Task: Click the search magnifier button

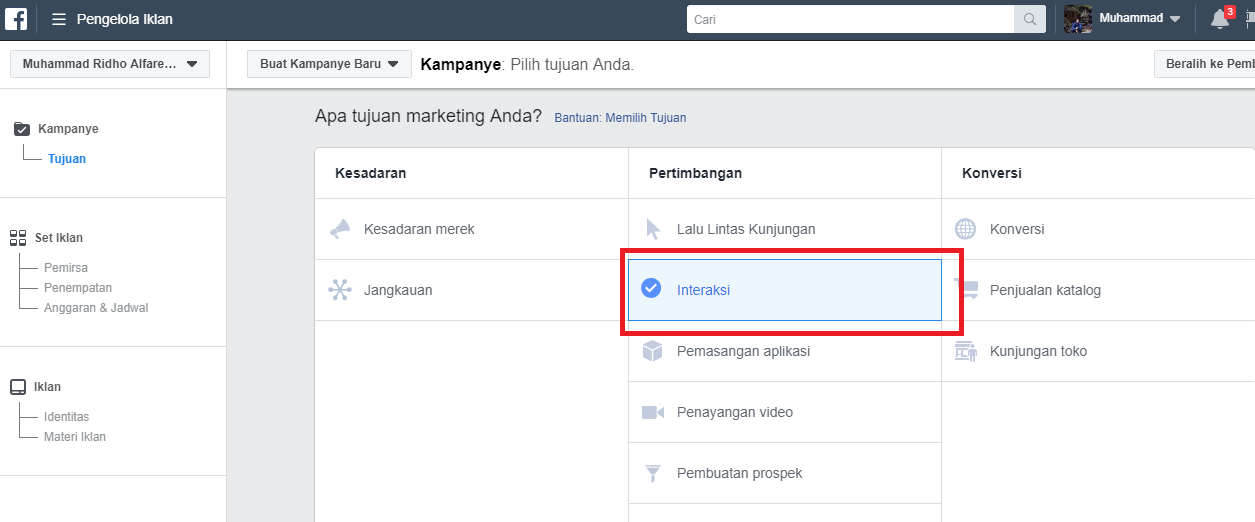Action: (x=1030, y=19)
